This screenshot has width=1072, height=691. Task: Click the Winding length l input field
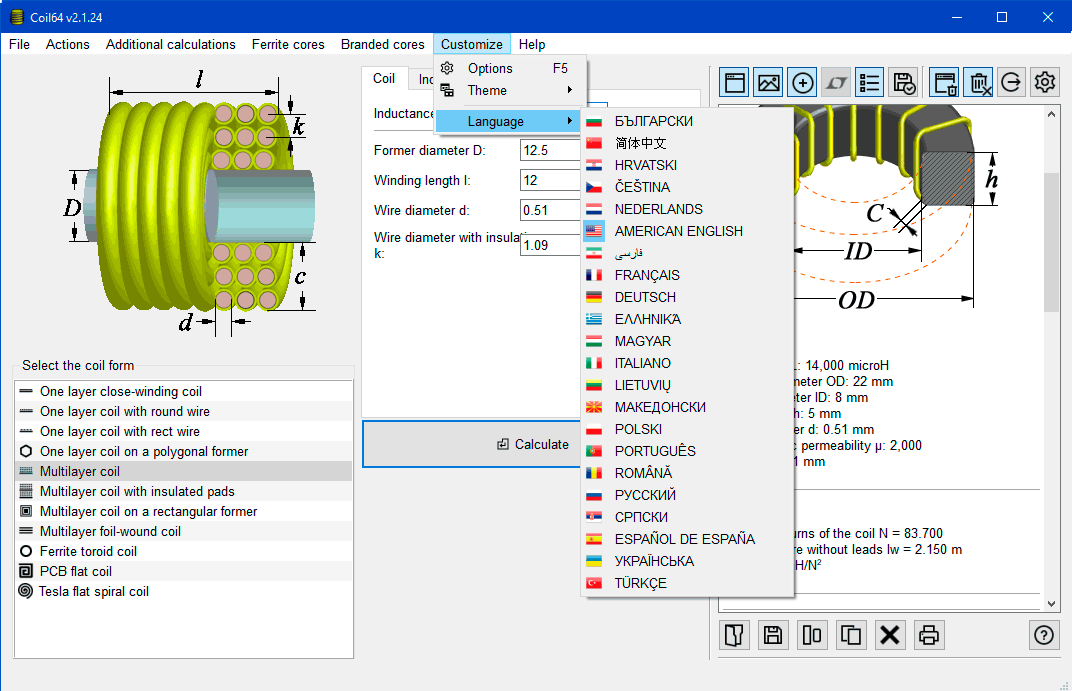[550, 180]
